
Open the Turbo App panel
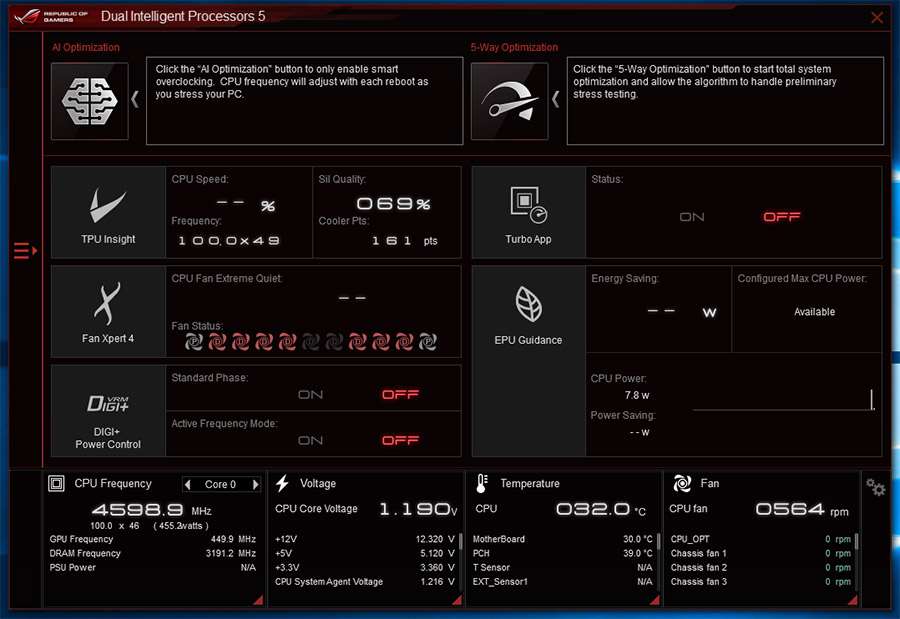pyautogui.click(x=528, y=212)
